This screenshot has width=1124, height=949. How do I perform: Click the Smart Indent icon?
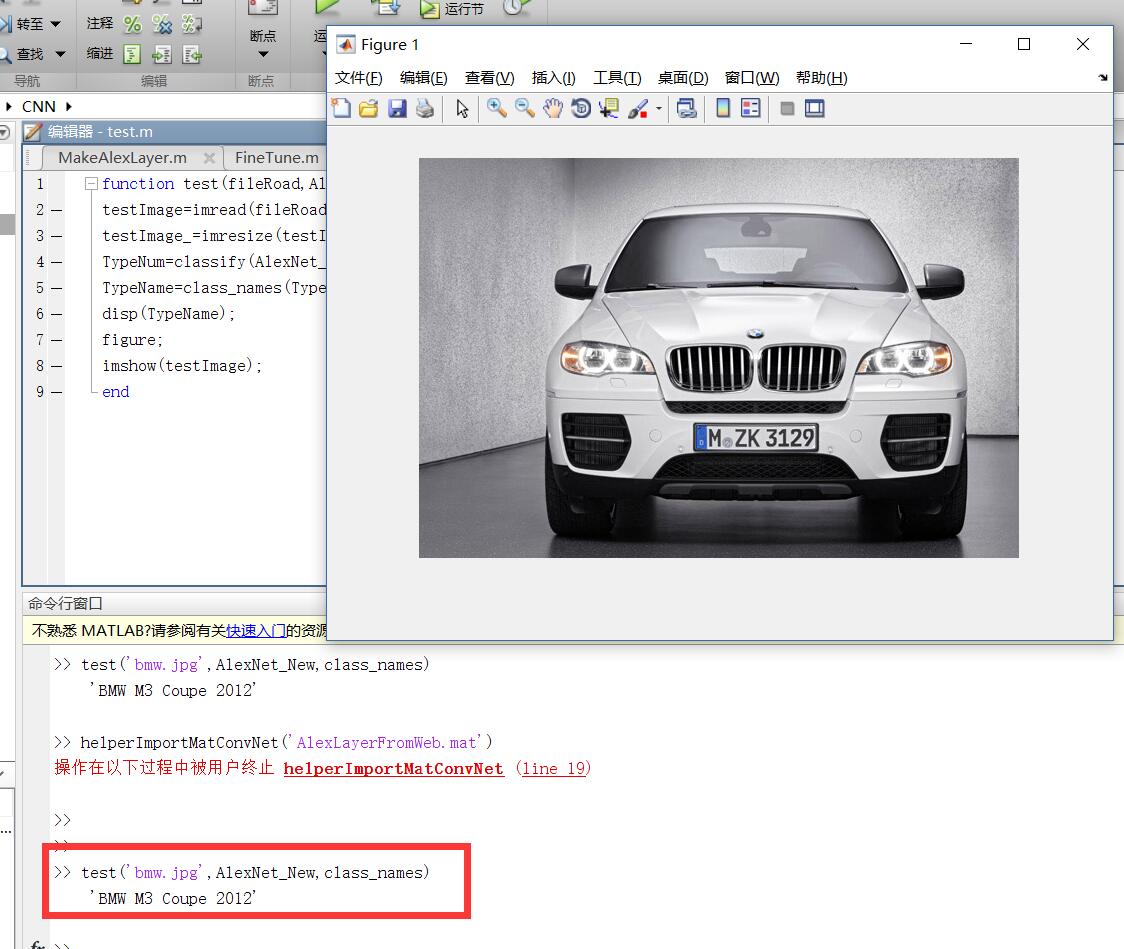[x=133, y=54]
